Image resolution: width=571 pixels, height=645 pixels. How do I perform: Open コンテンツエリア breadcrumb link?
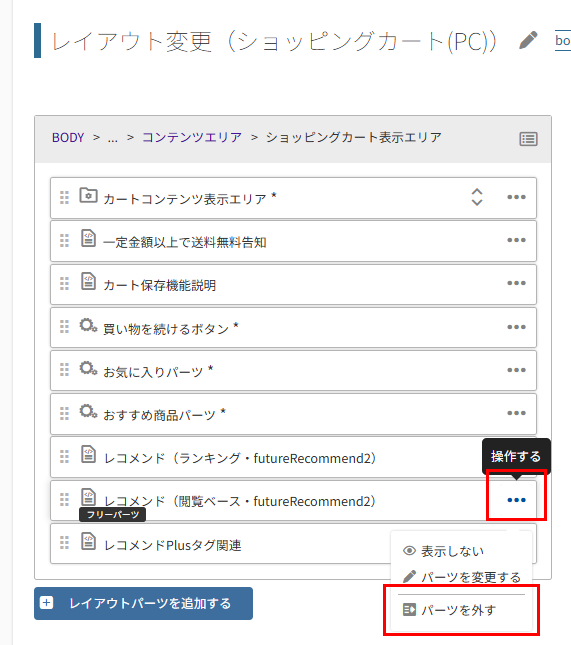coord(192,137)
